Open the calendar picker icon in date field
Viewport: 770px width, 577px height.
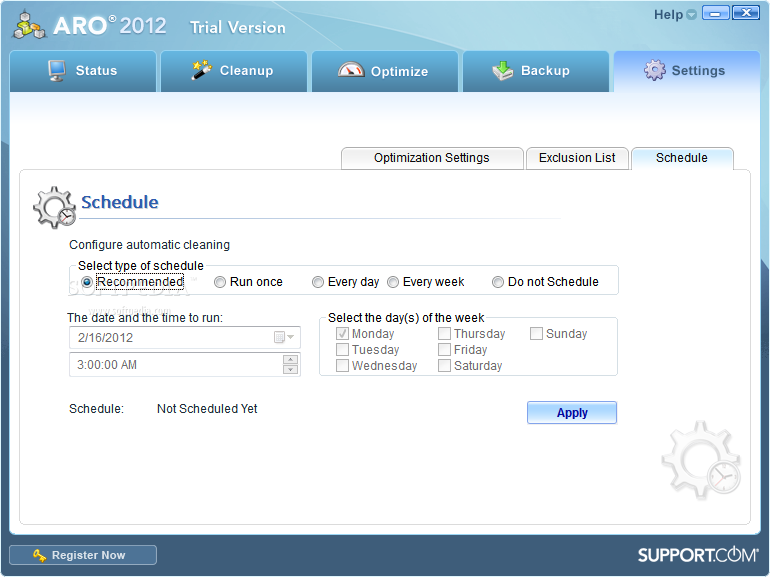[x=279, y=337]
